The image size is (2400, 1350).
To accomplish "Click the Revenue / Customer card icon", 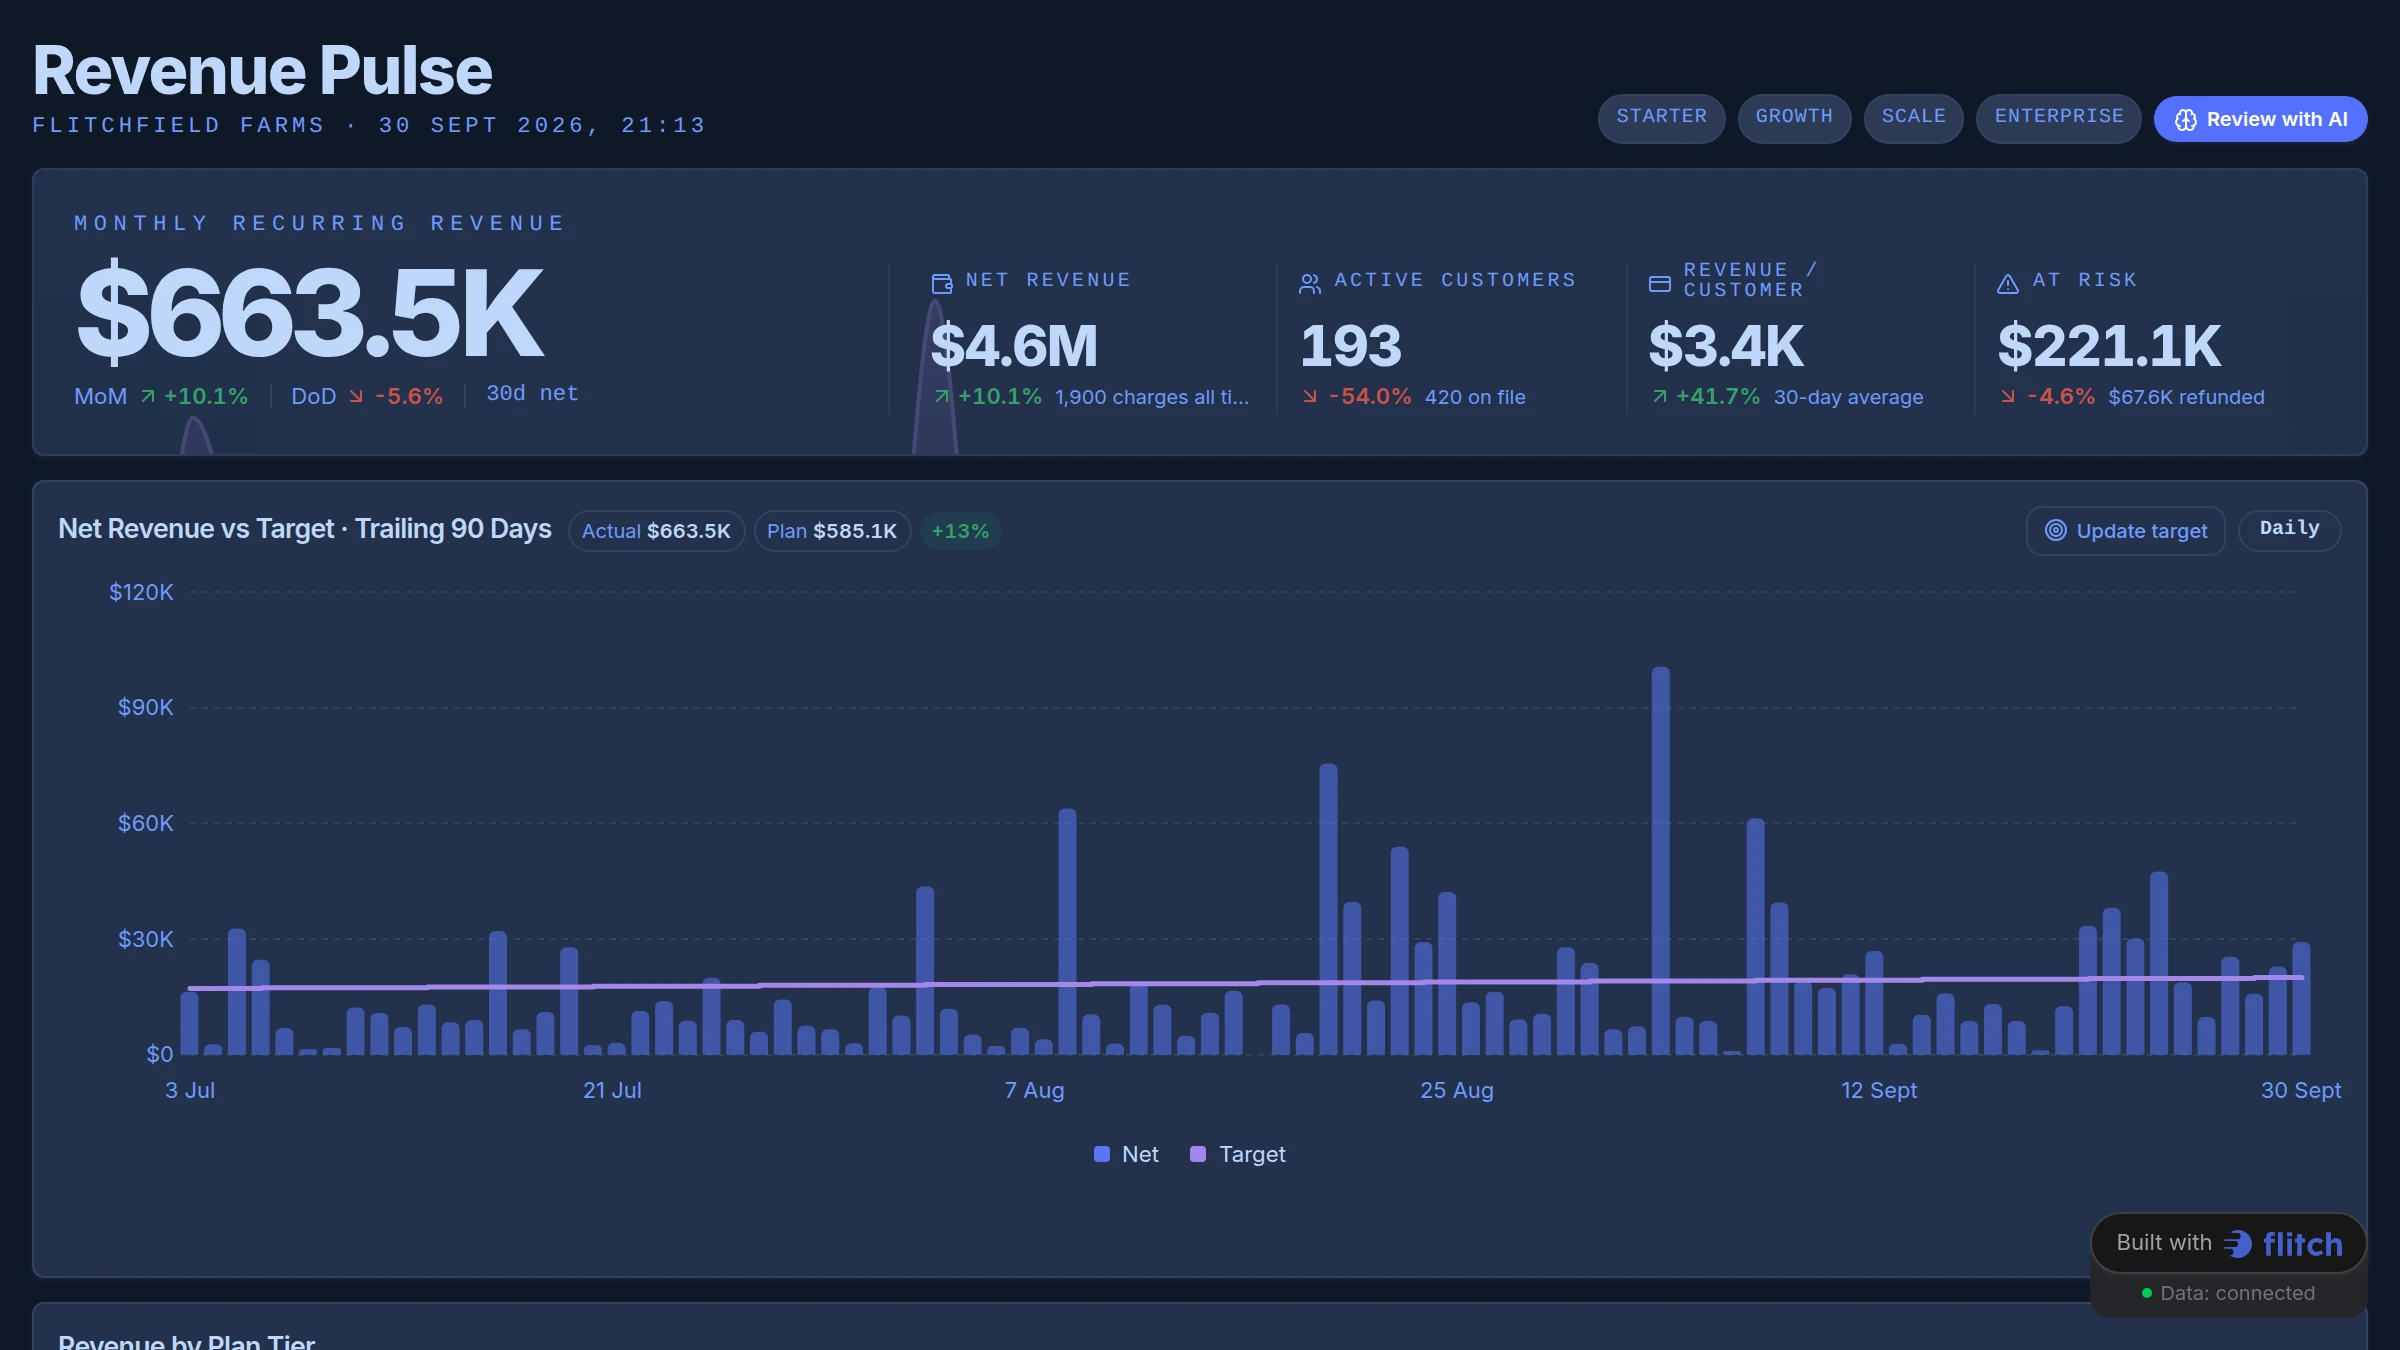I will [1659, 284].
